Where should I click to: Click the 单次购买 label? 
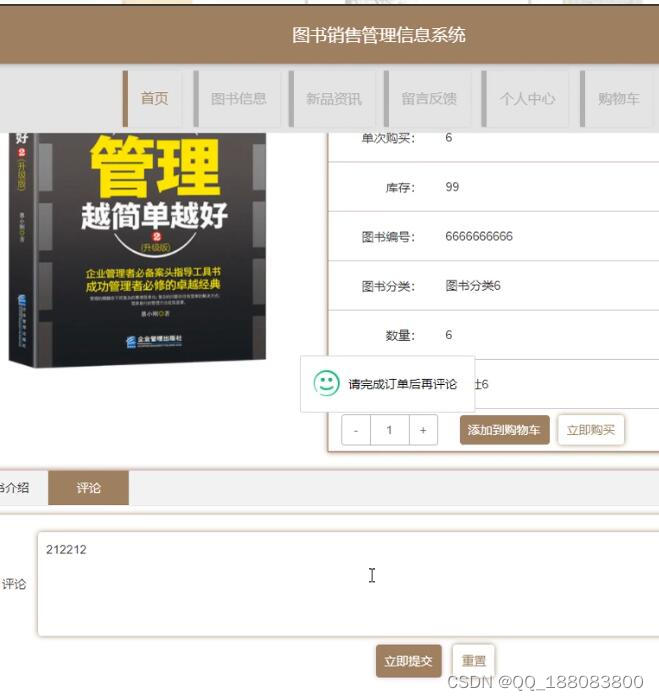tap(388, 138)
